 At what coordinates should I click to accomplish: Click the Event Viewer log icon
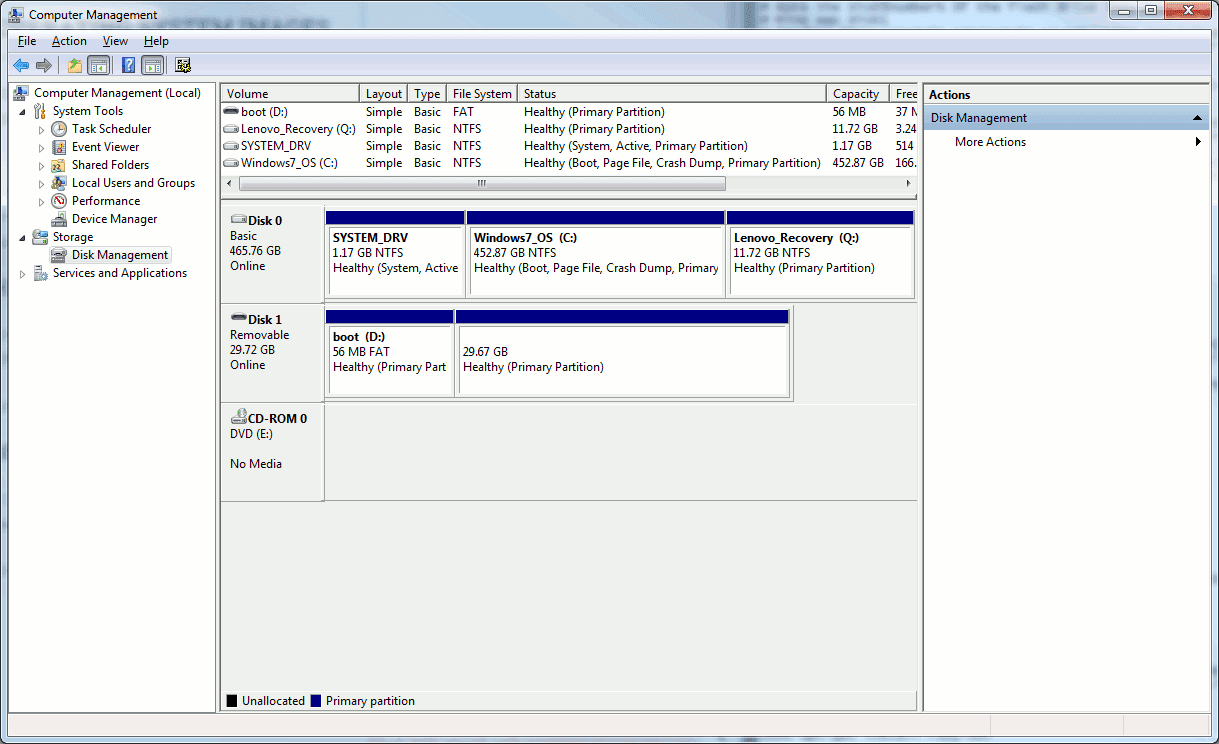tap(59, 147)
